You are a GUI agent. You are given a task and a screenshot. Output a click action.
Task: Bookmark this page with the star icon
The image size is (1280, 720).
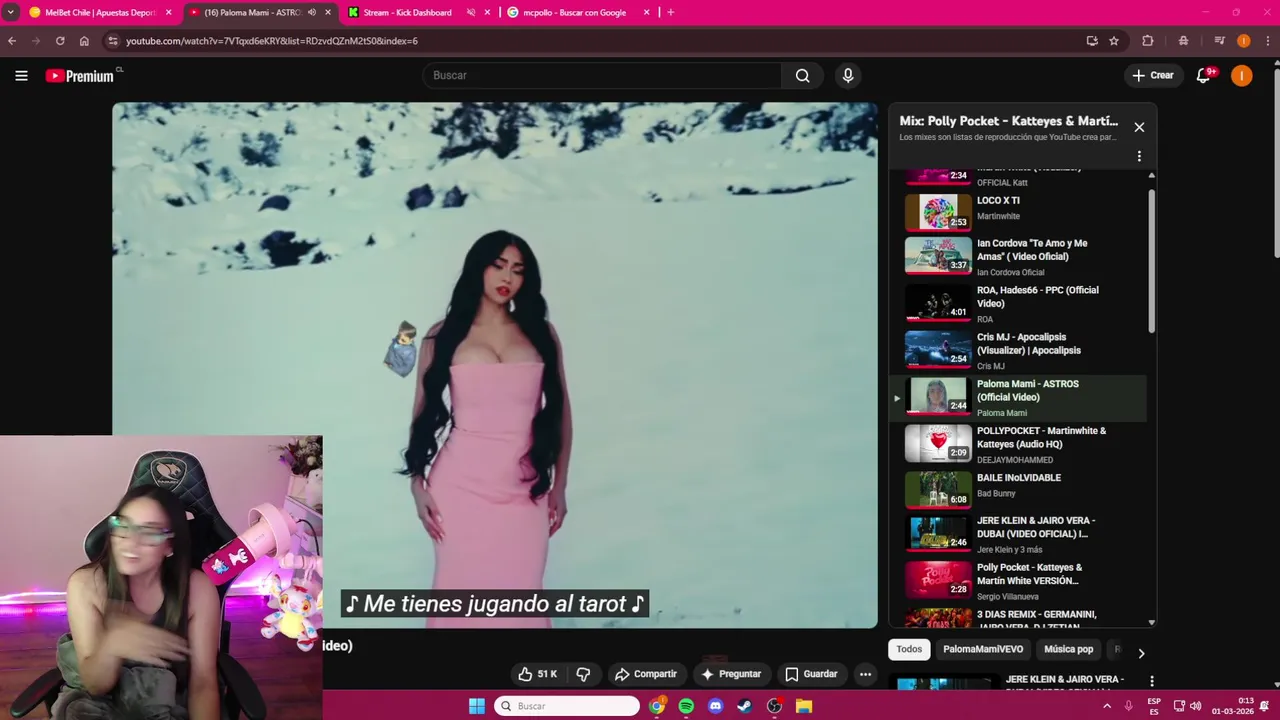tap(1114, 41)
